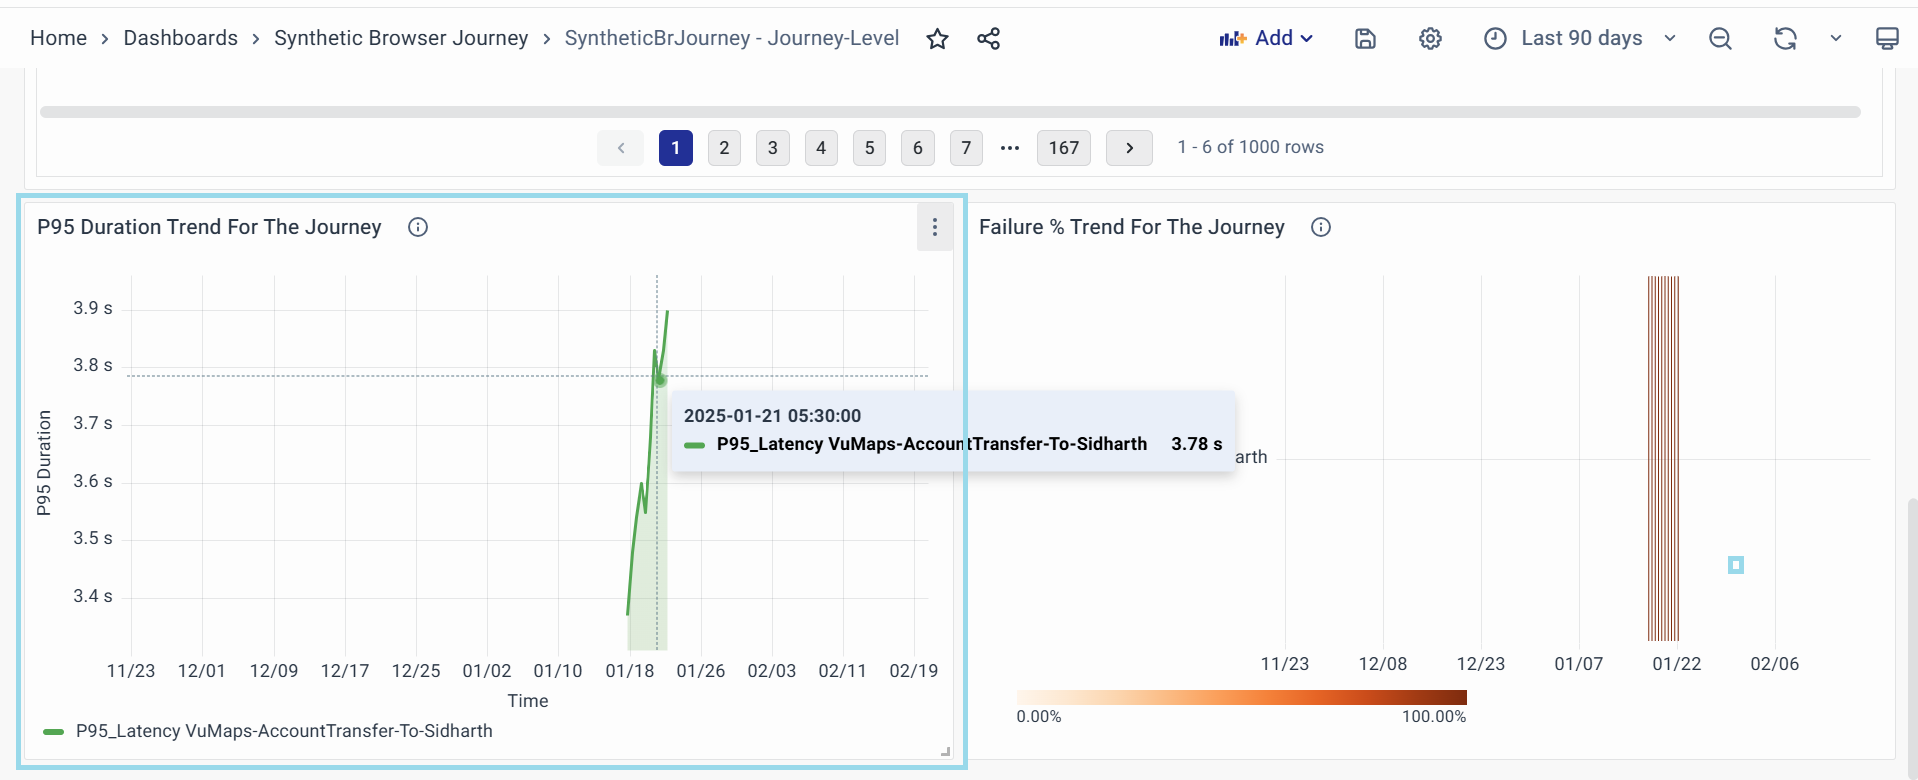Open Synthetic Browser Journey breadcrumb

[x=401, y=38]
